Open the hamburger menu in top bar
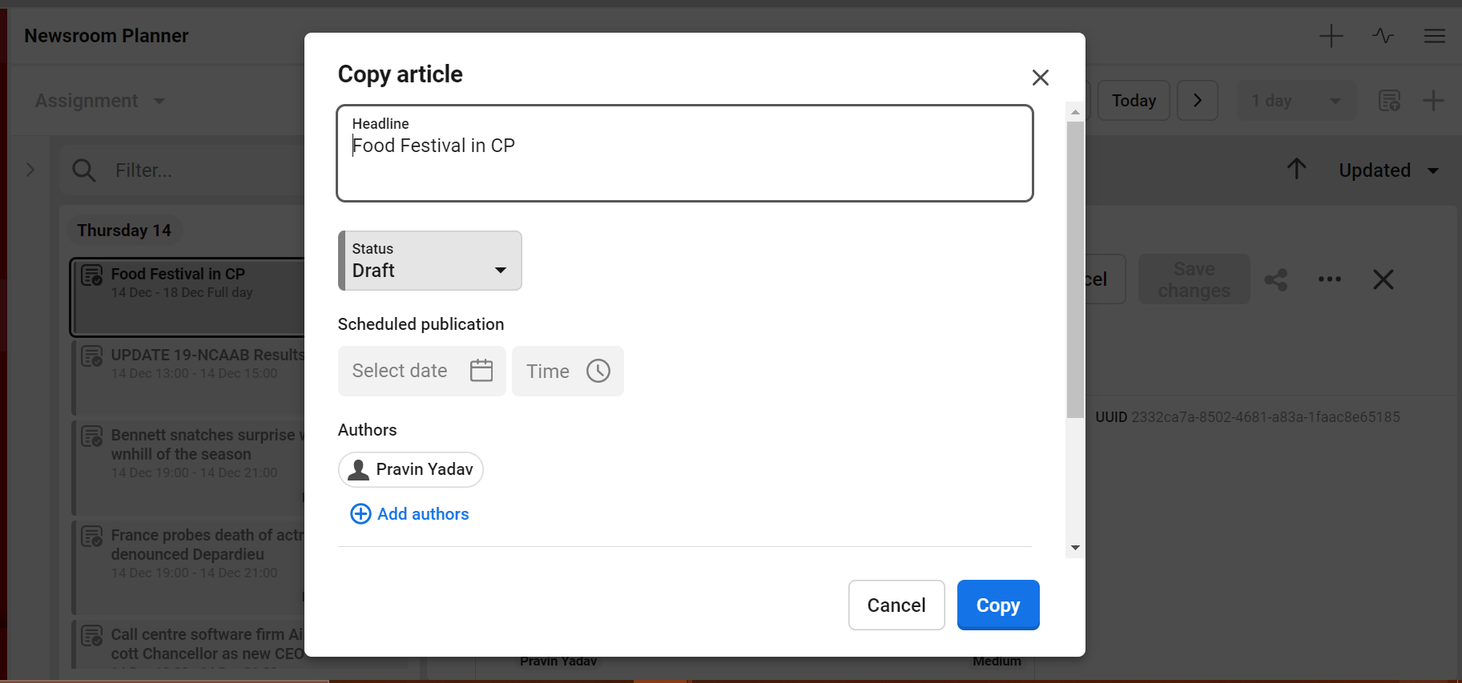The image size is (1462, 683). [1434, 36]
